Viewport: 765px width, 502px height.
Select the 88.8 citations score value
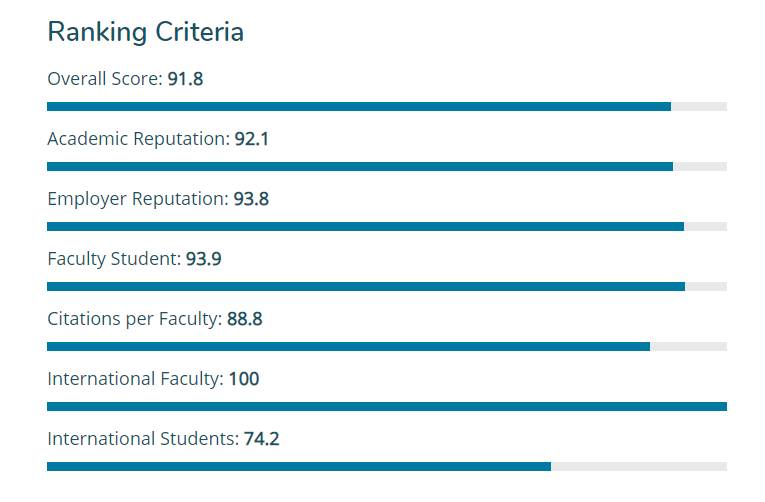(x=244, y=319)
